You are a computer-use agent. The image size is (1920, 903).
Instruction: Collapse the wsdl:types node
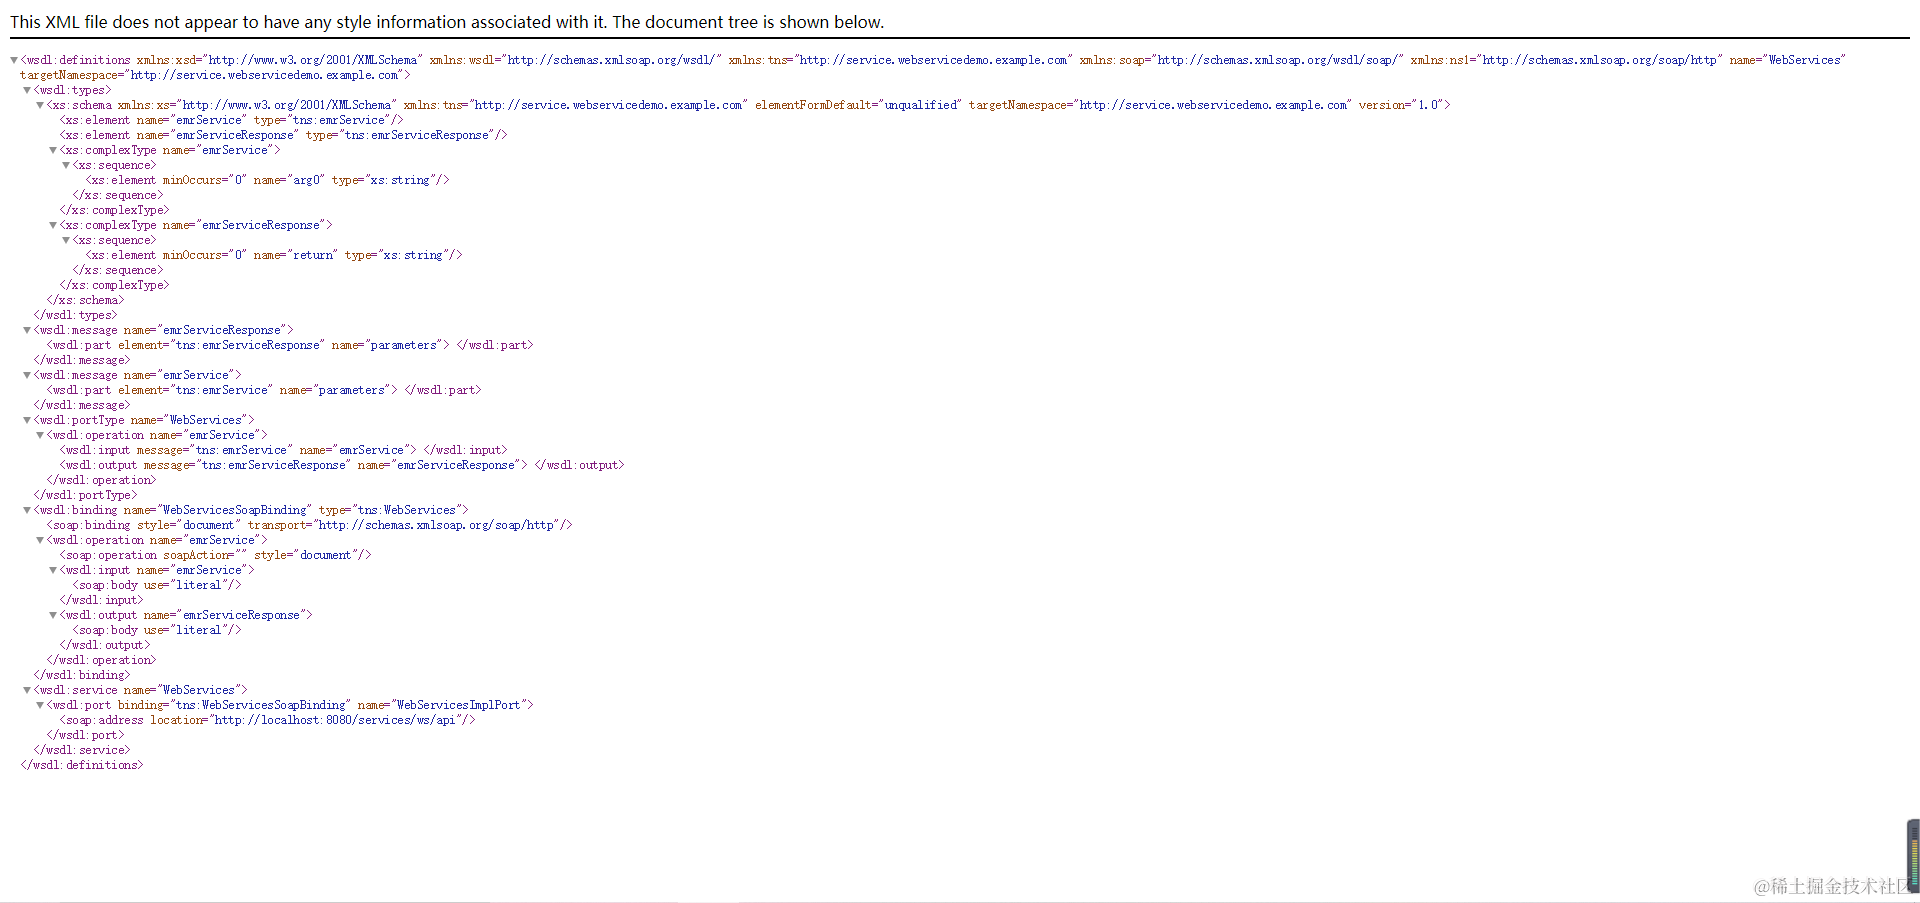point(27,90)
